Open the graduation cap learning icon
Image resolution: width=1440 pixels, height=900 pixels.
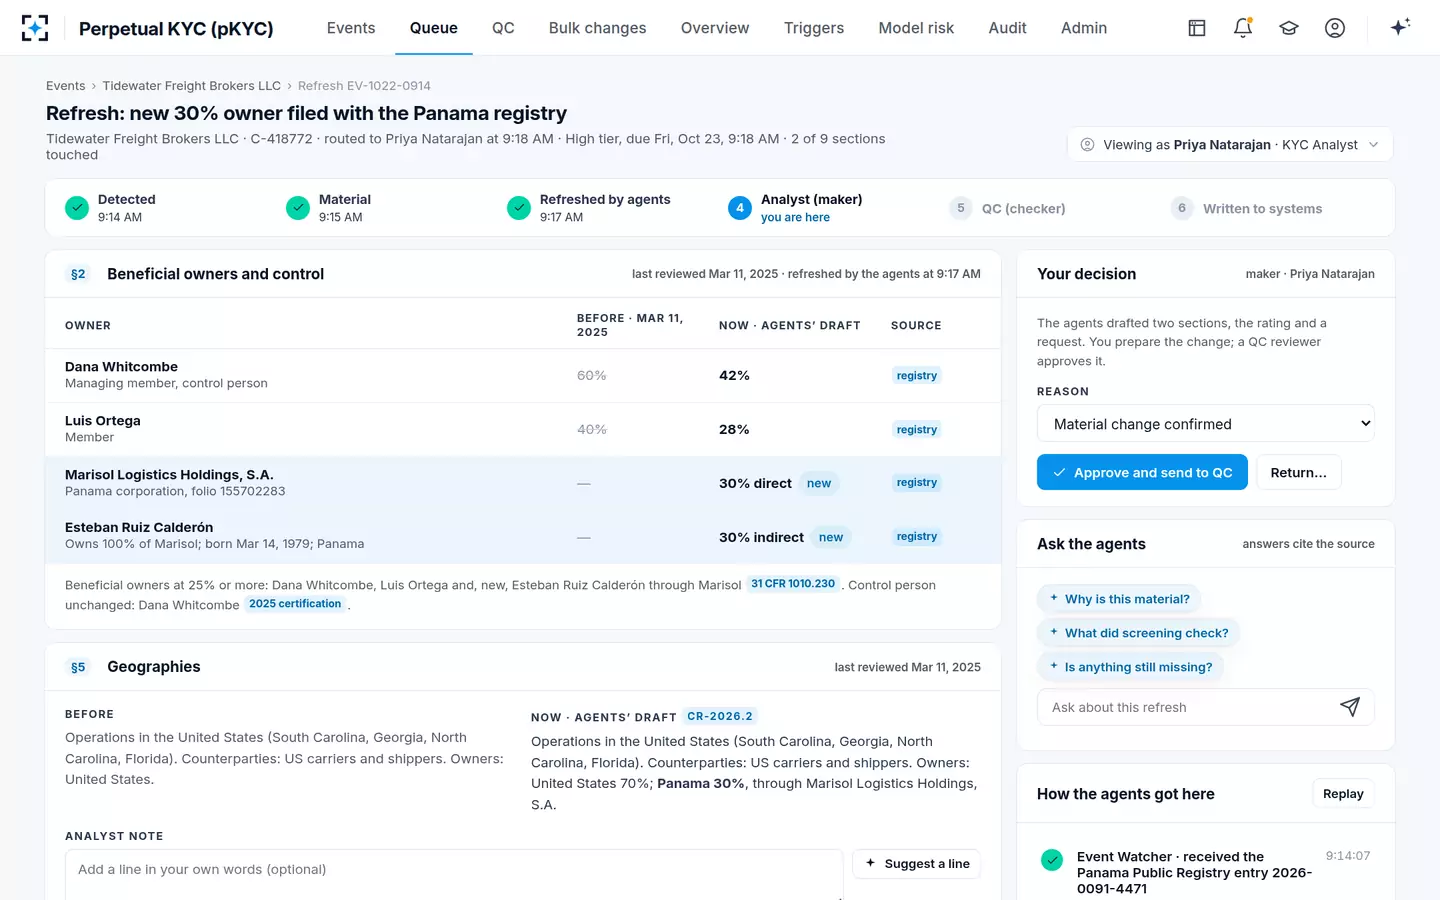[x=1289, y=28]
